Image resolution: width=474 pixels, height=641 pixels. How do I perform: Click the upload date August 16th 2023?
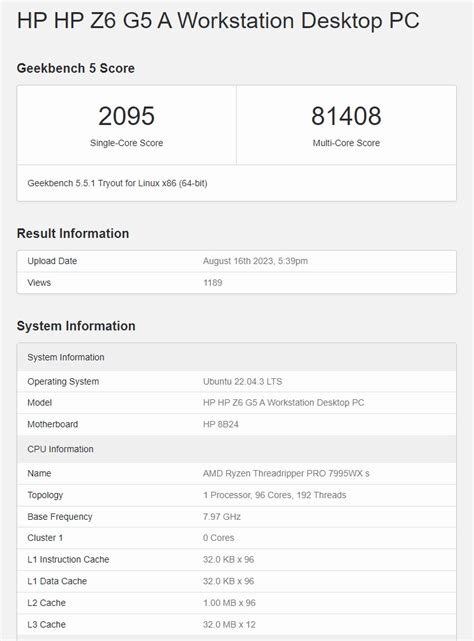(255, 261)
